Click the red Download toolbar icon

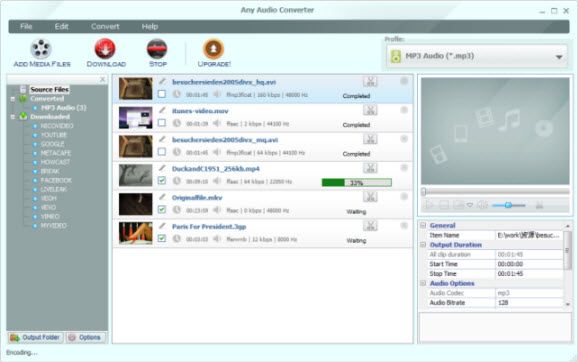(x=105, y=48)
